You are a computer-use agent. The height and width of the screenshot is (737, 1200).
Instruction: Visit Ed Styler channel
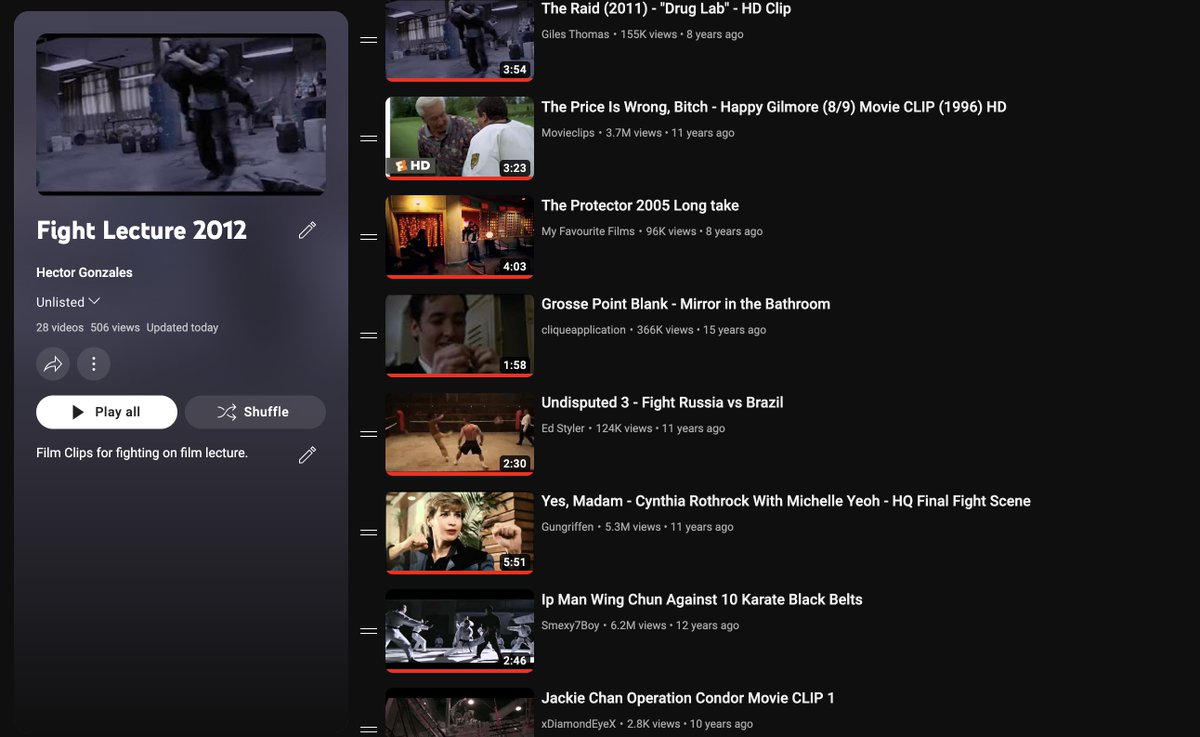tap(563, 428)
